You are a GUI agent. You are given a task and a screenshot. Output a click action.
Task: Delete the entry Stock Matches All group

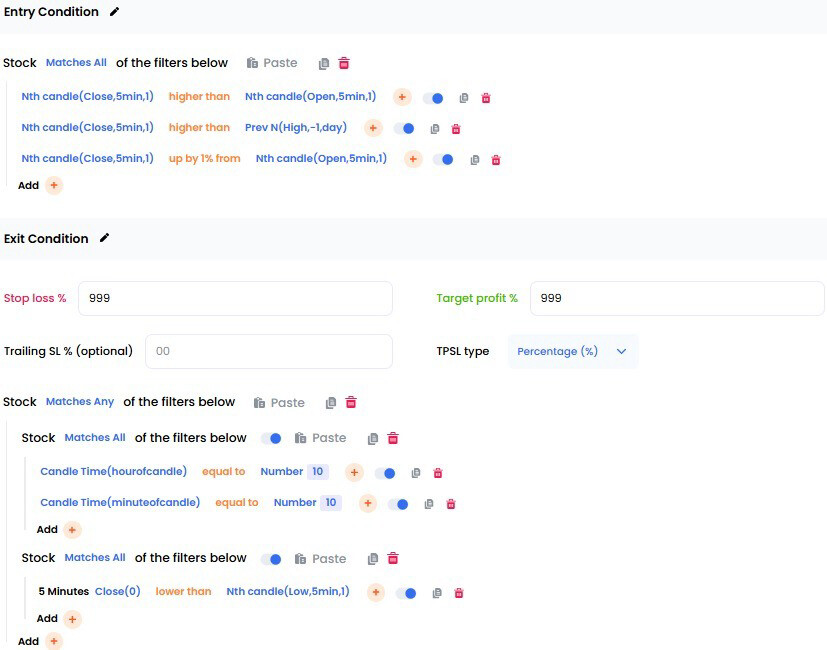[x=344, y=63]
